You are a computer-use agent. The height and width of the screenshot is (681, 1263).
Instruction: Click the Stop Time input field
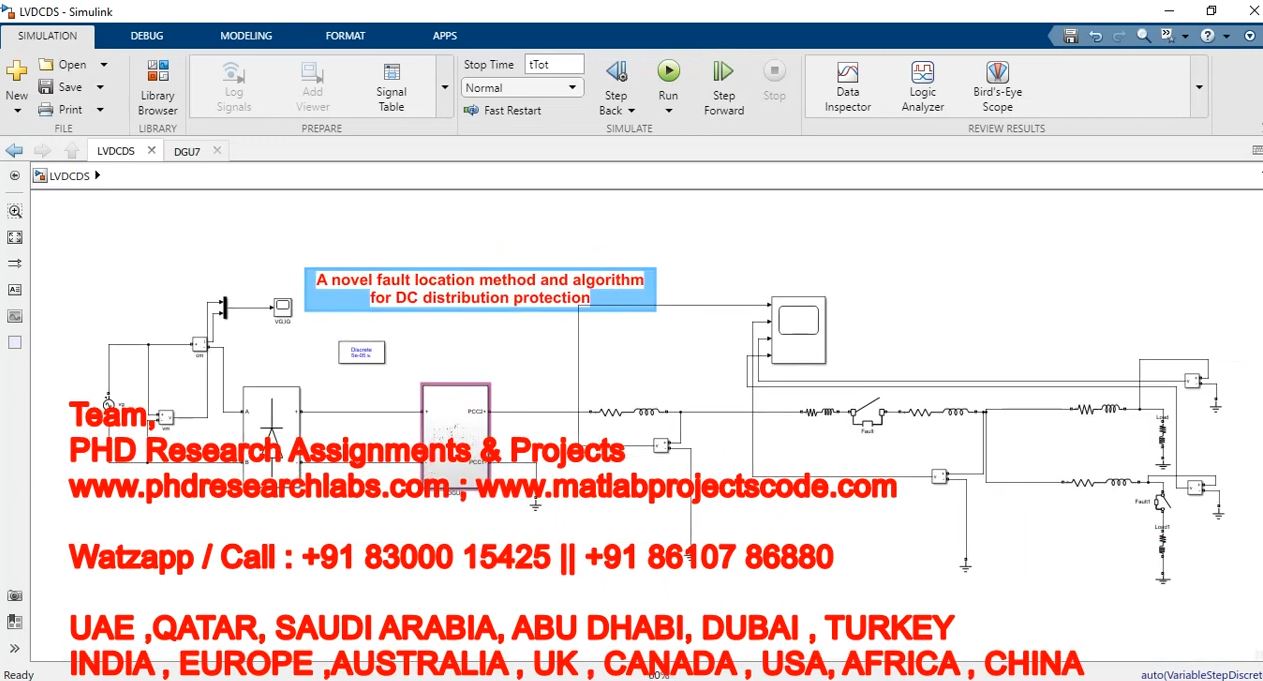554,65
